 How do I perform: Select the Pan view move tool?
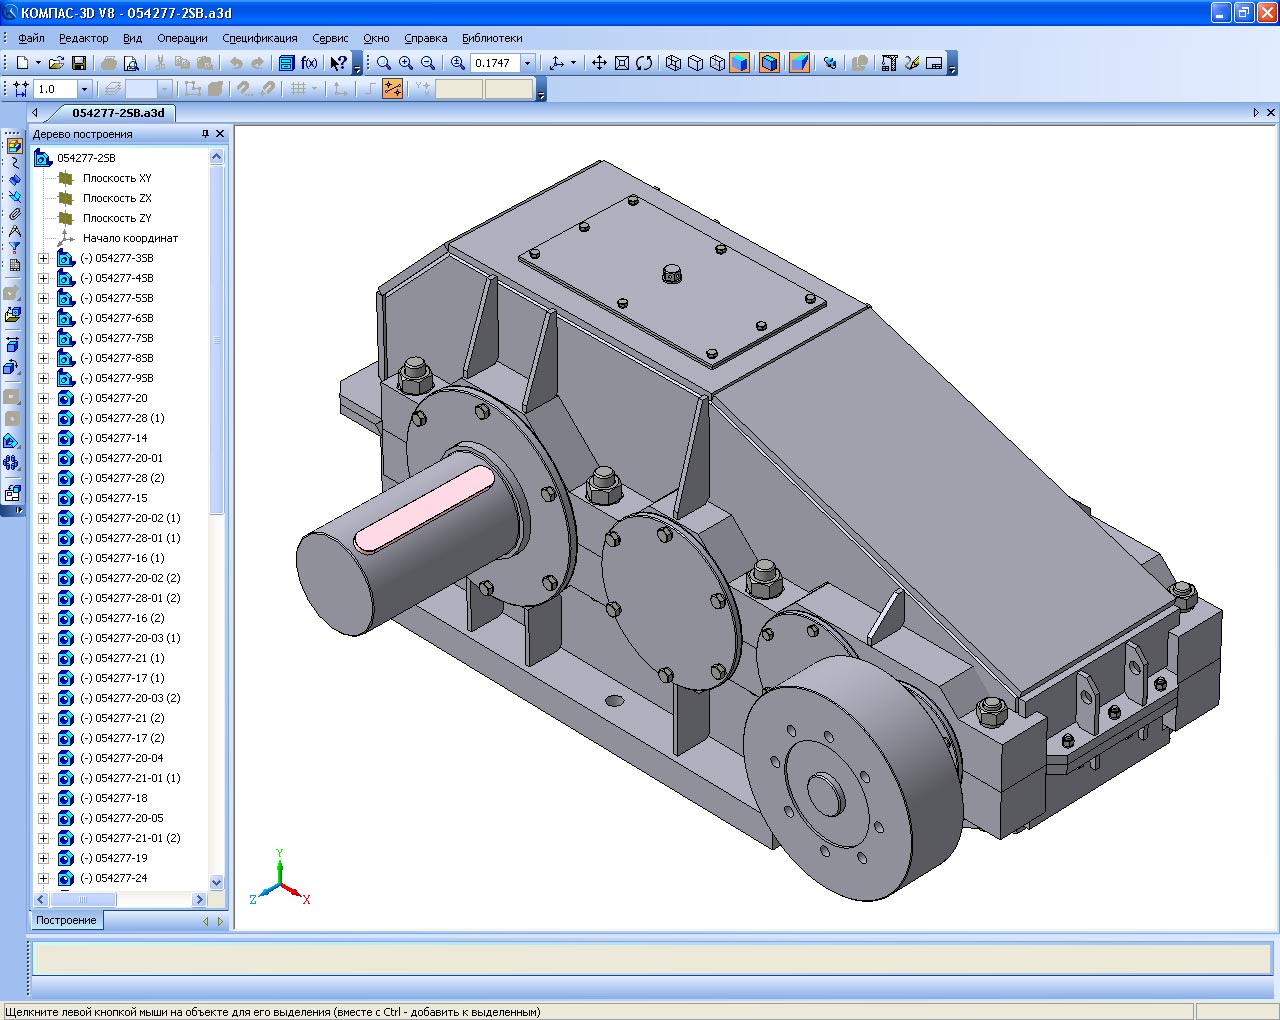pyautogui.click(x=599, y=63)
